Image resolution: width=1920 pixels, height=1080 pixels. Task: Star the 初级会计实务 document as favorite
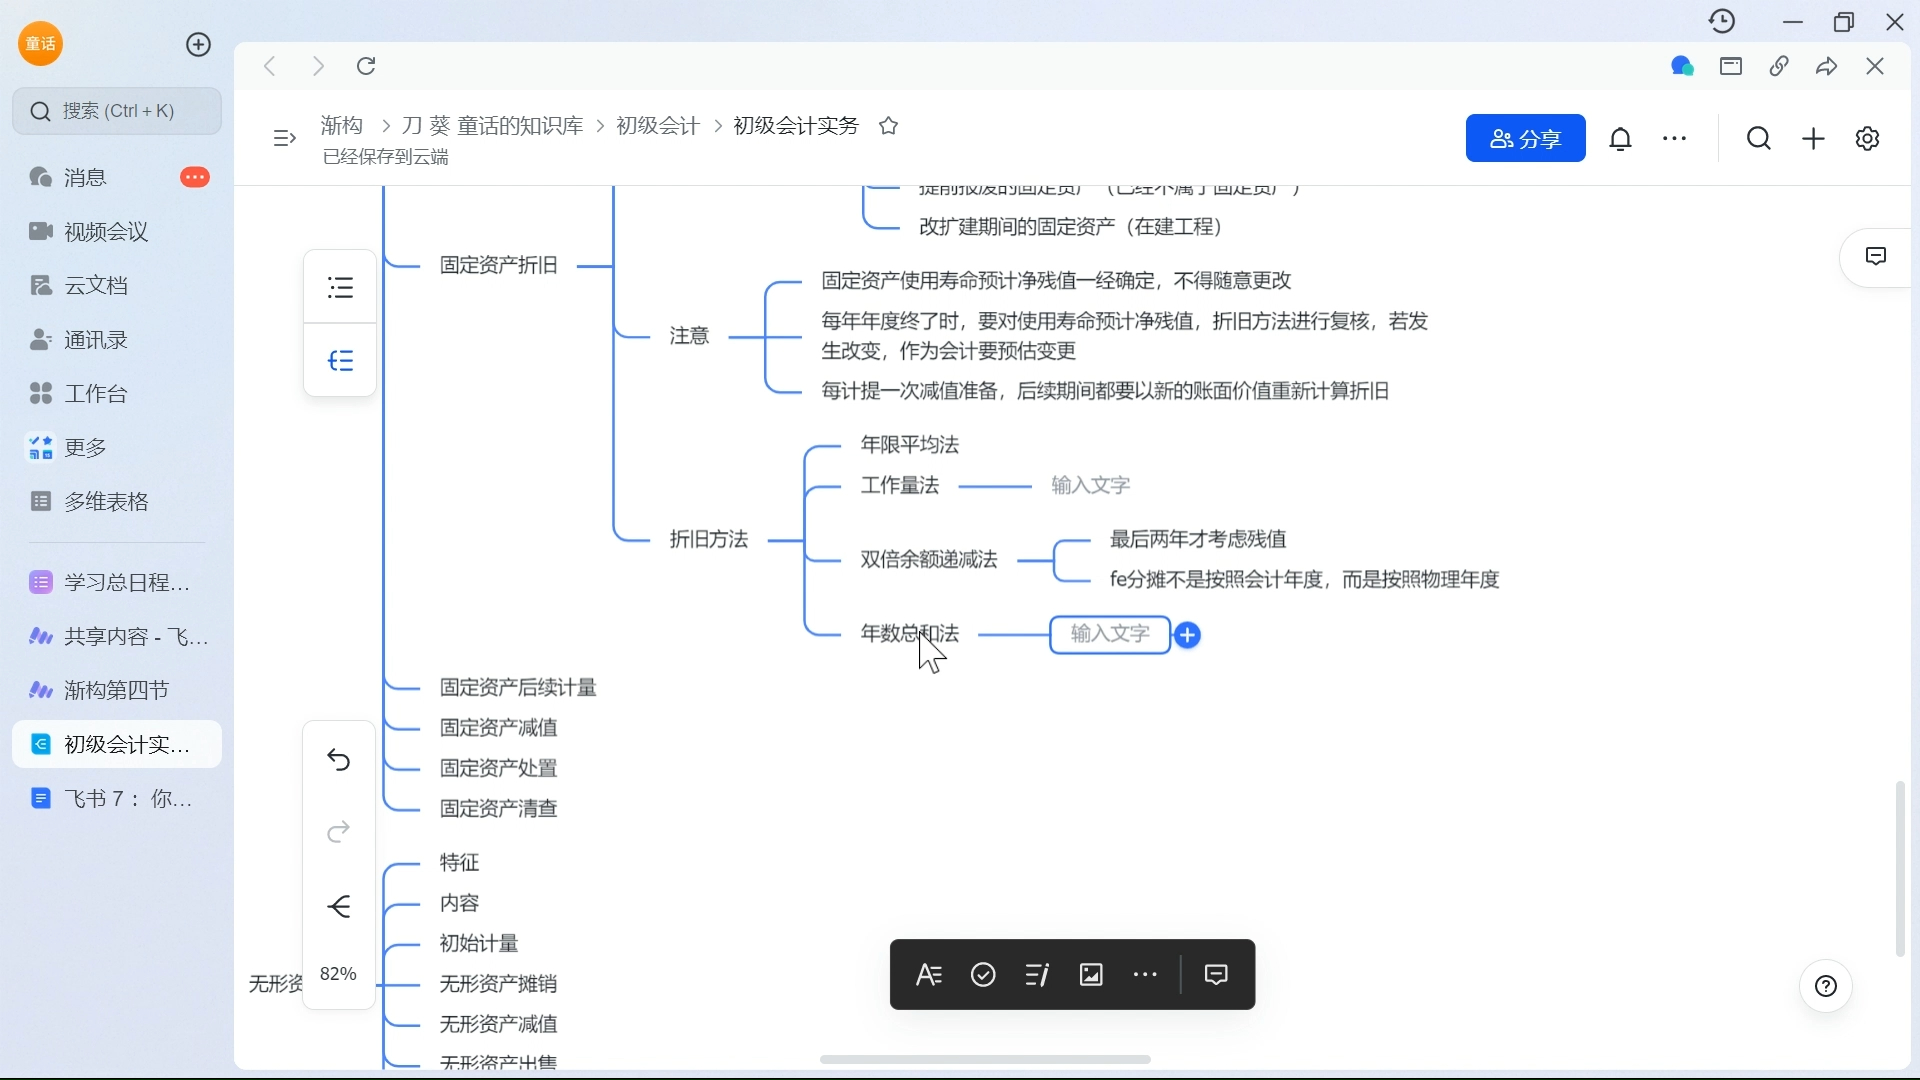pos(889,126)
